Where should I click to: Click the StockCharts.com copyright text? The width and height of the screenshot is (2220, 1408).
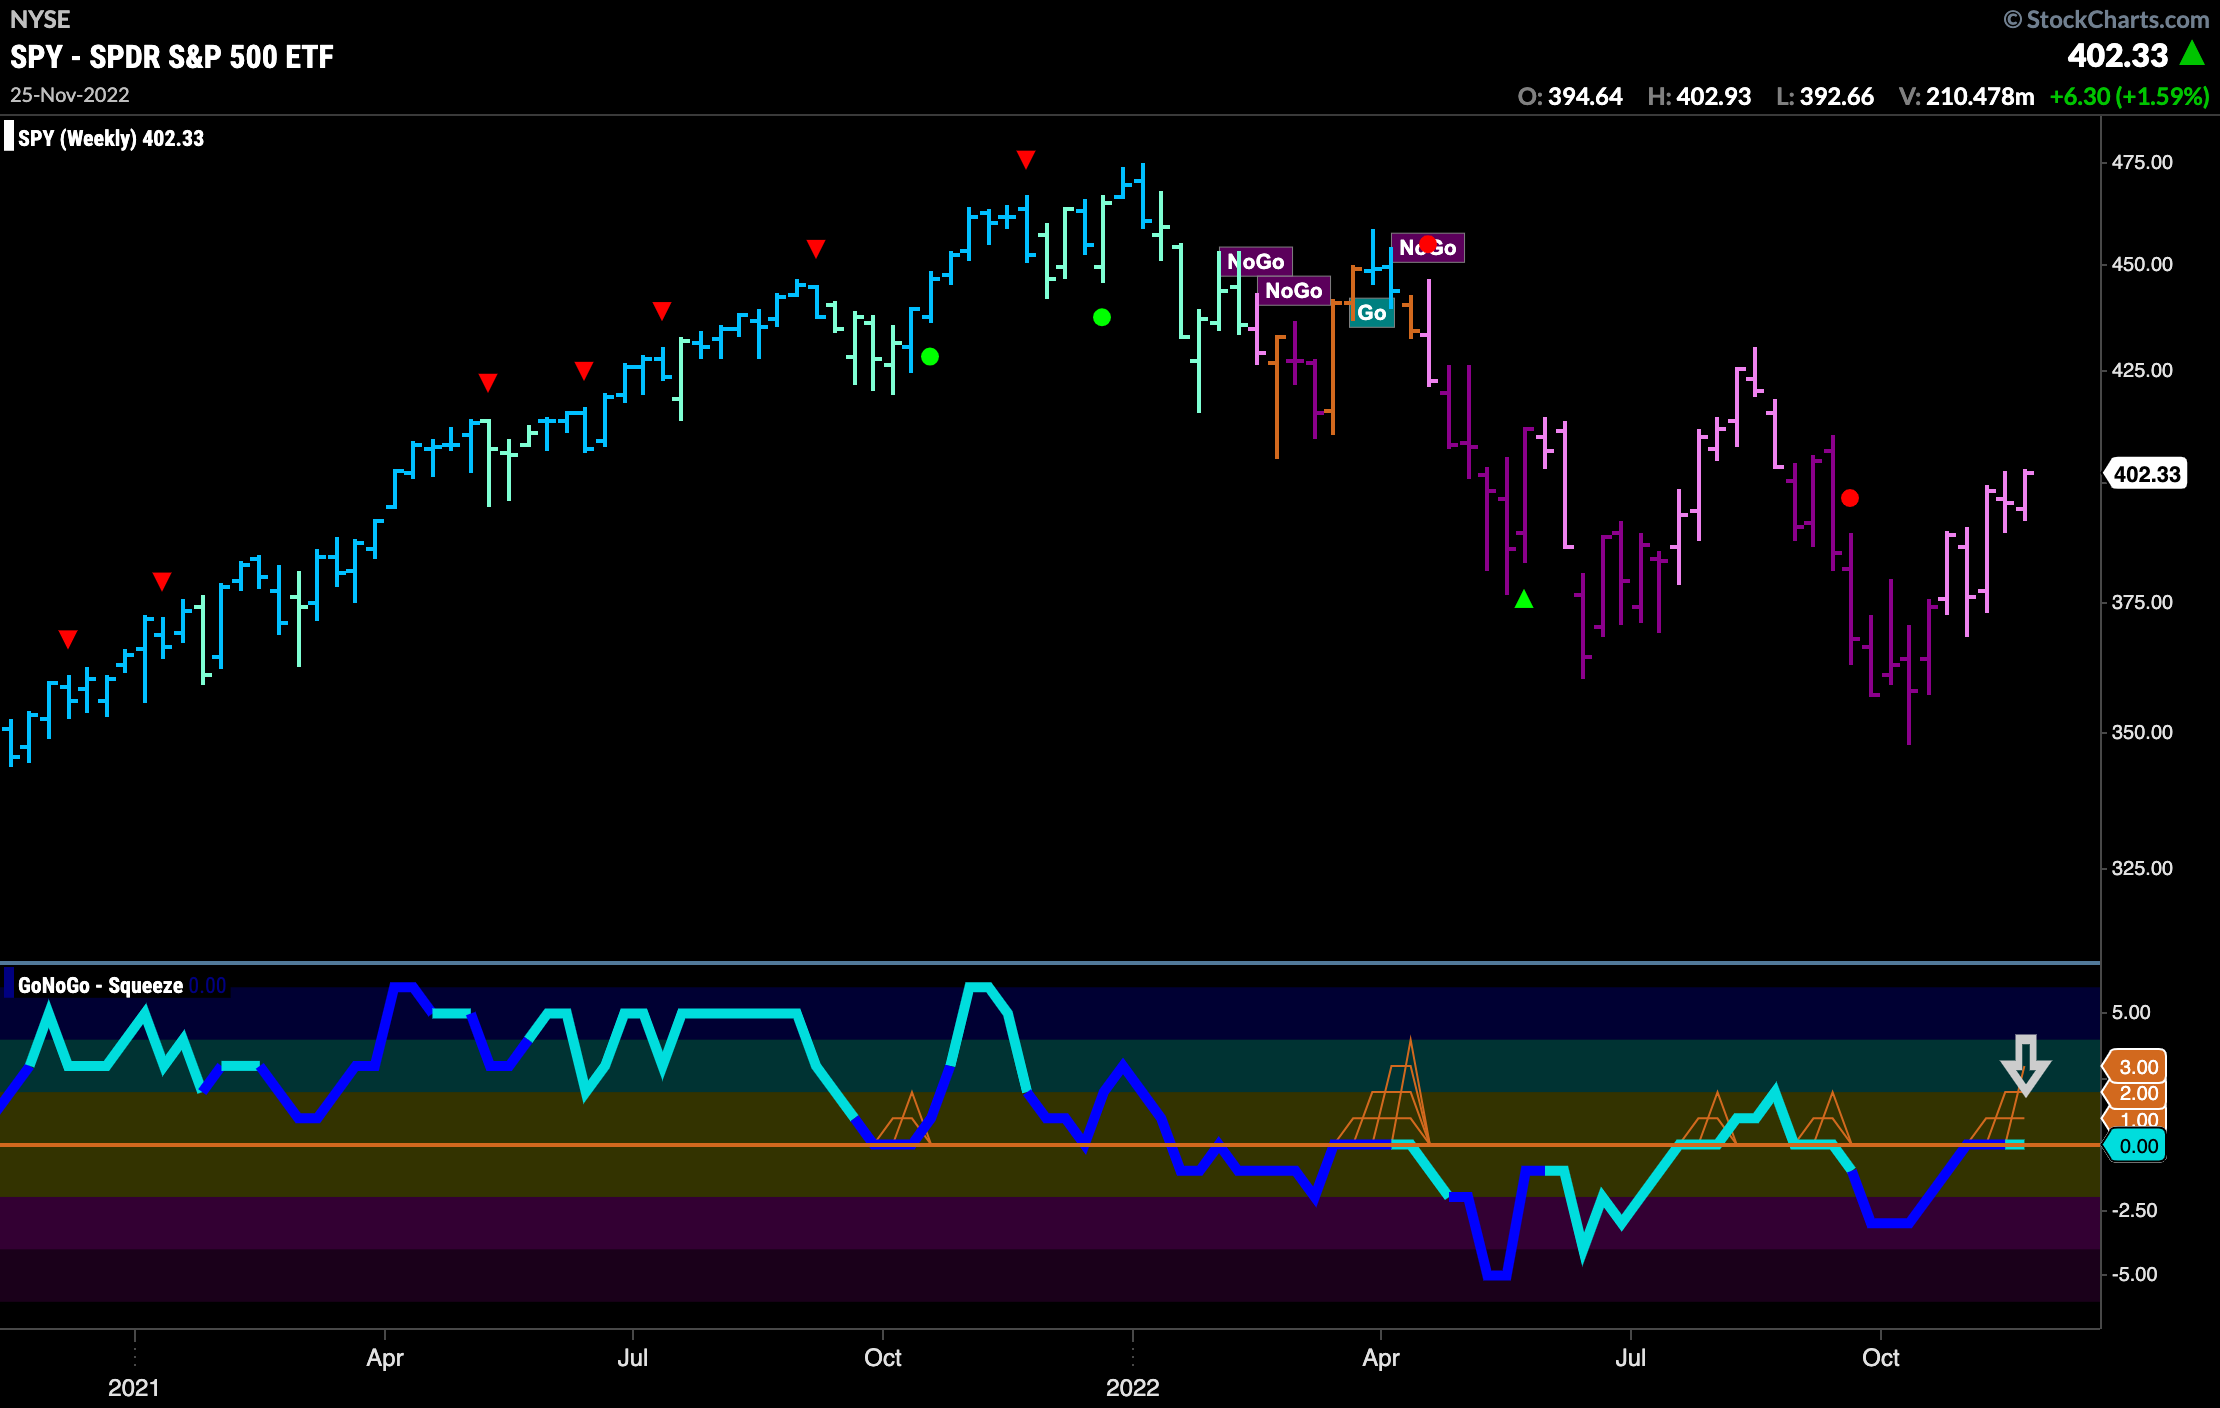coord(2107,20)
